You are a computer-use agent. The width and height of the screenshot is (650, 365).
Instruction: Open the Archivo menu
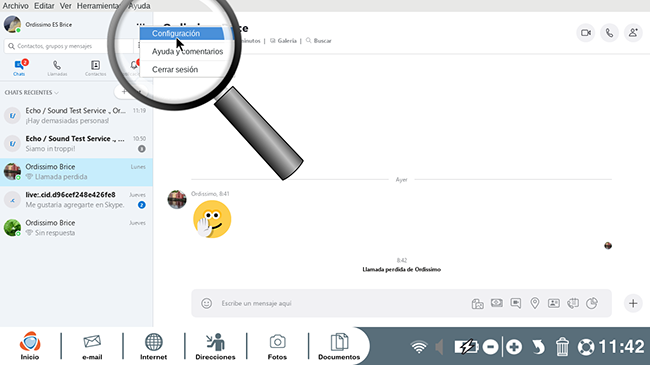pyautogui.click(x=16, y=6)
